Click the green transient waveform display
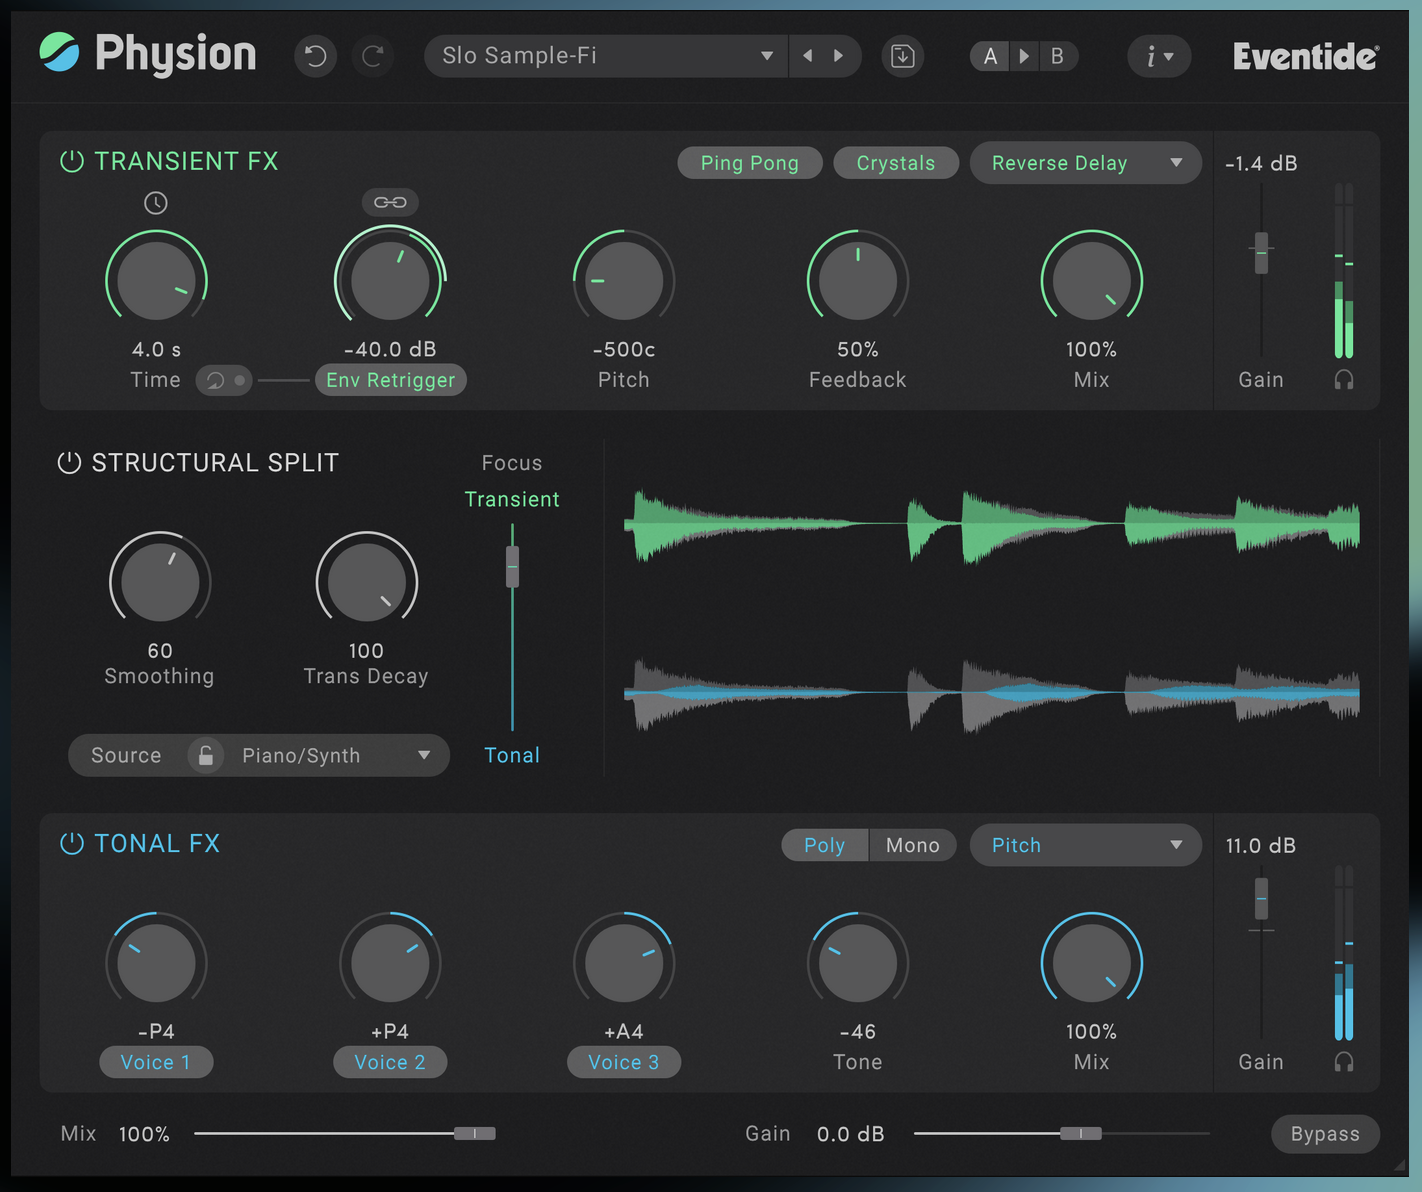The width and height of the screenshot is (1422, 1192). click(x=992, y=524)
